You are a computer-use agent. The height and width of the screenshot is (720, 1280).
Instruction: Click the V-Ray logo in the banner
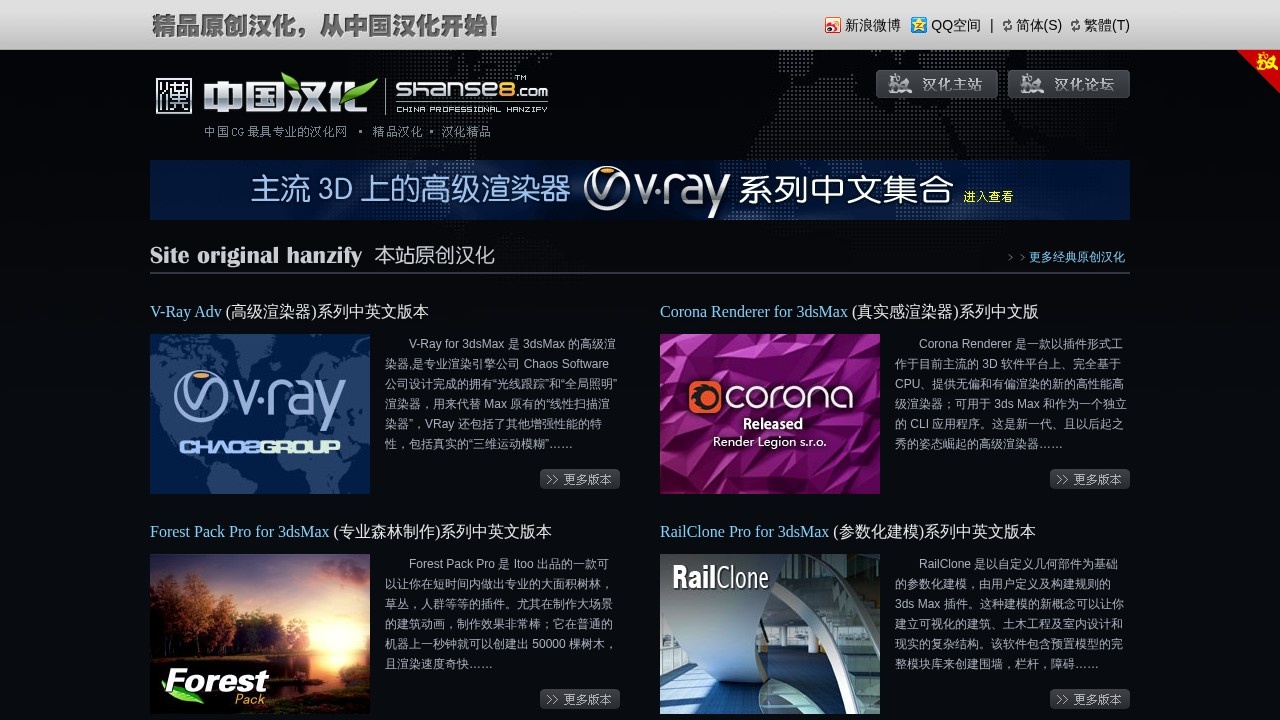pos(656,189)
